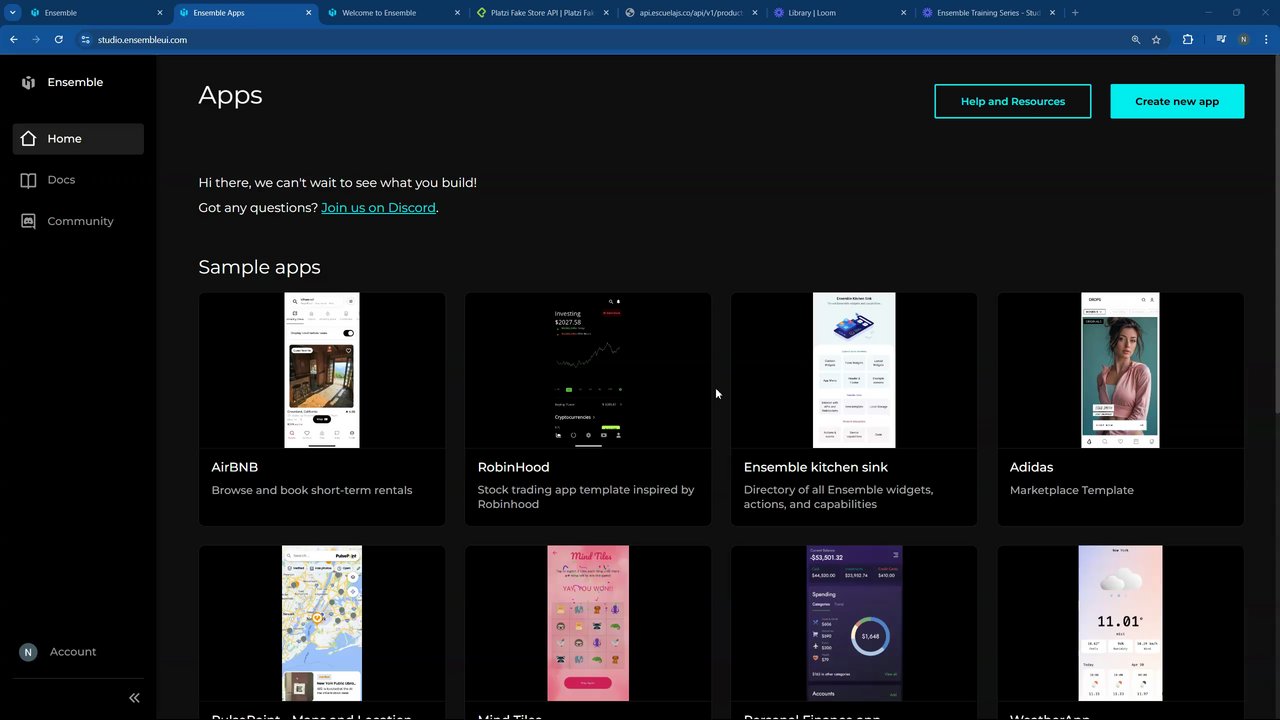
Task: Open the Personal Finance spending thumbnail
Action: point(854,623)
